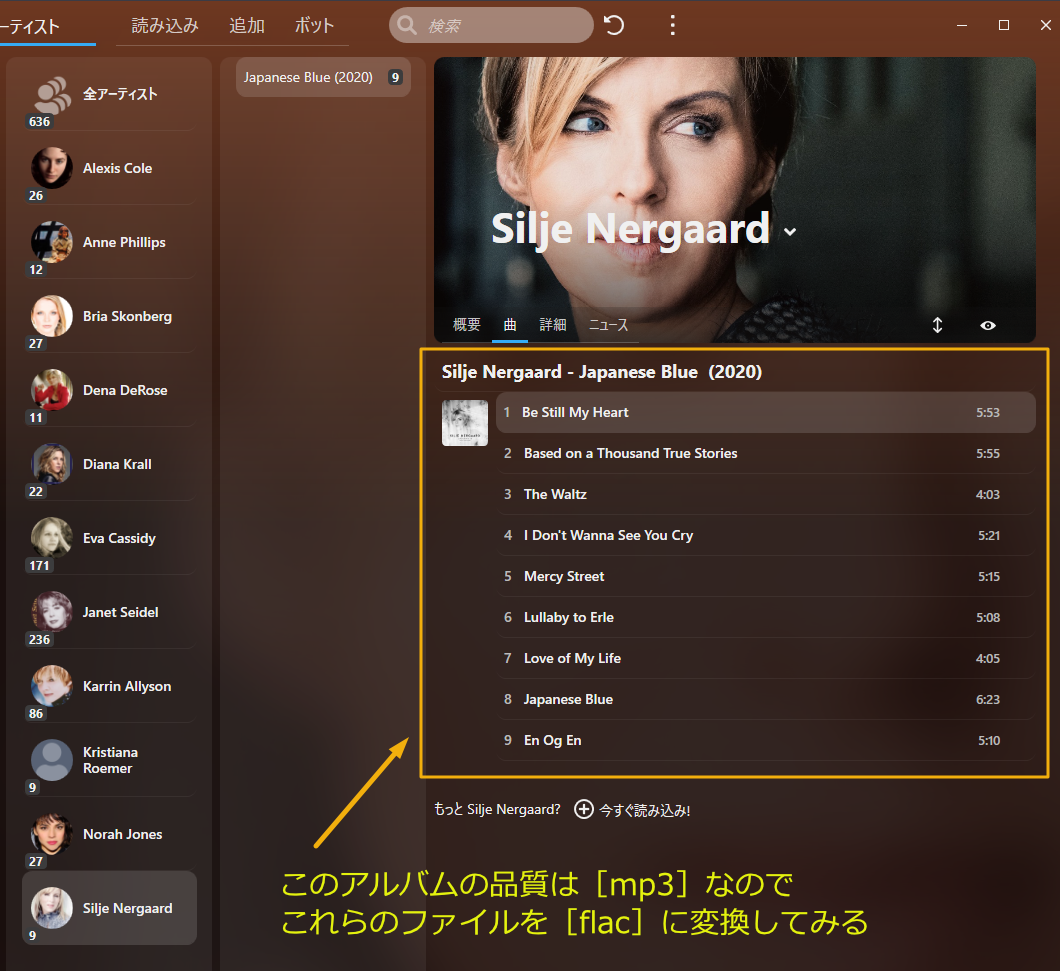The height and width of the screenshot is (971, 1060).
Task: Click the Japanese Blue album cover thumbnail
Action: 465,423
